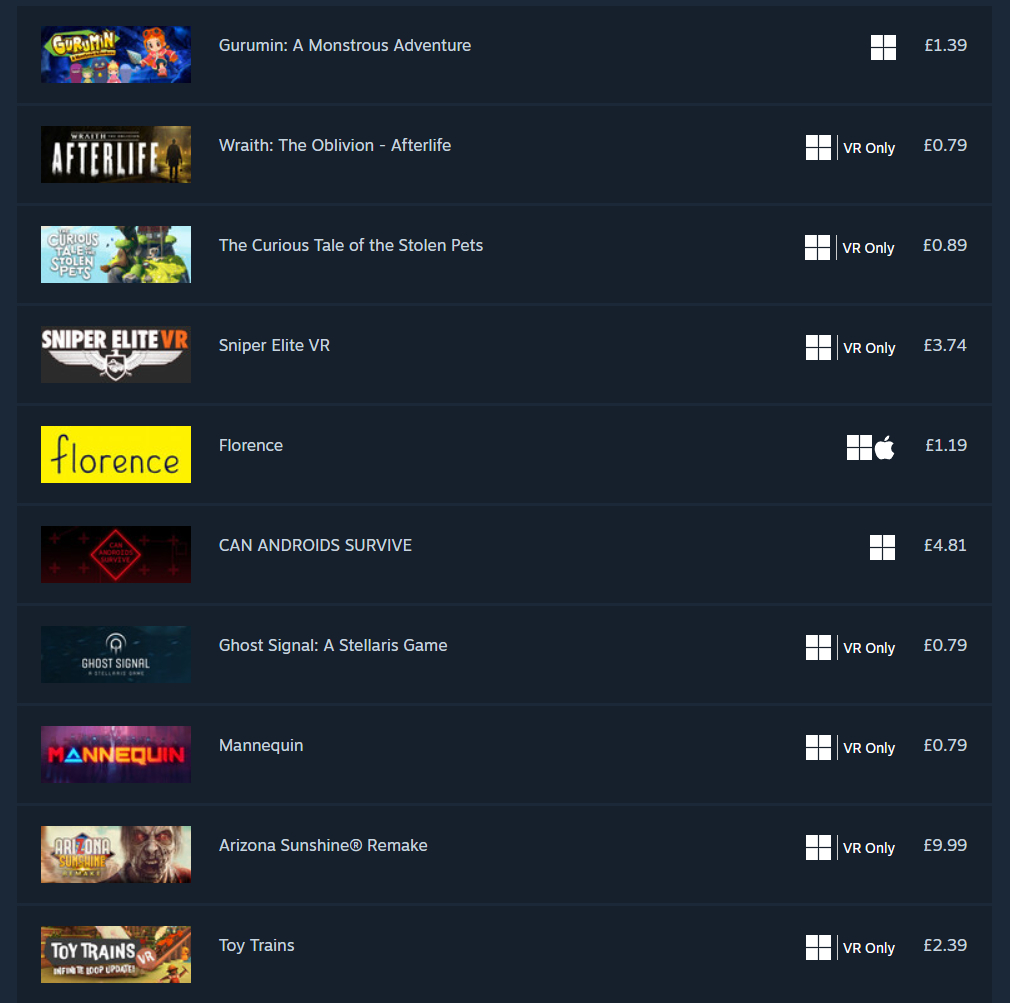
Task: Select the Mannequin game title
Action: (261, 745)
